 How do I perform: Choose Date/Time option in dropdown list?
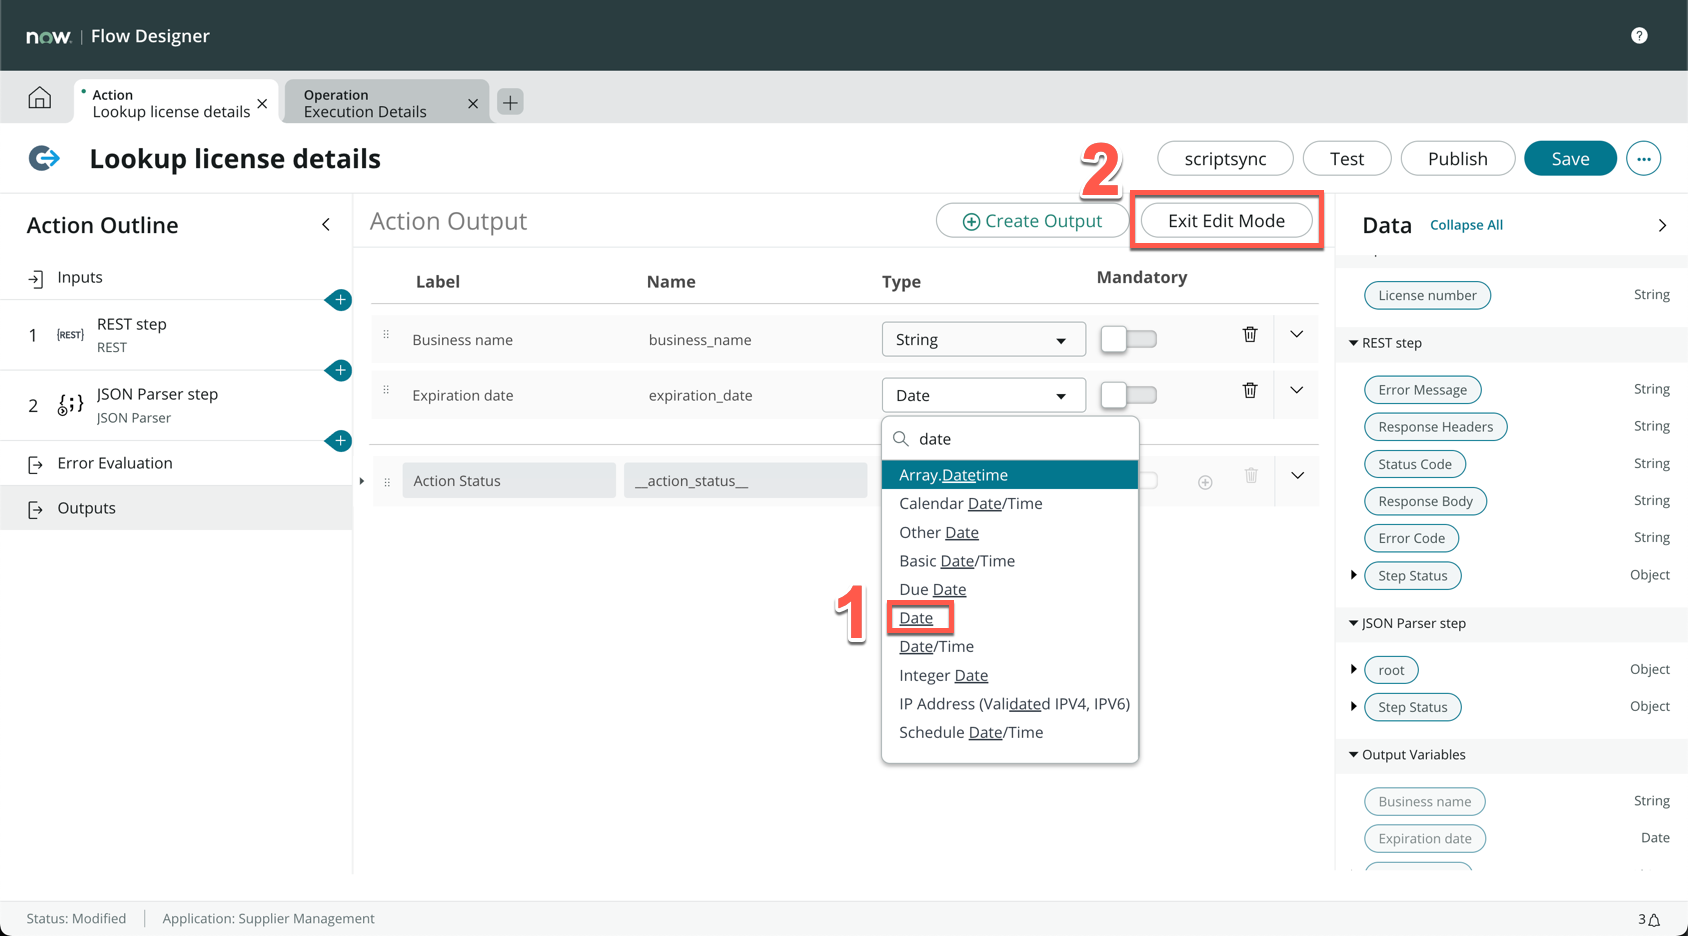[936, 647]
